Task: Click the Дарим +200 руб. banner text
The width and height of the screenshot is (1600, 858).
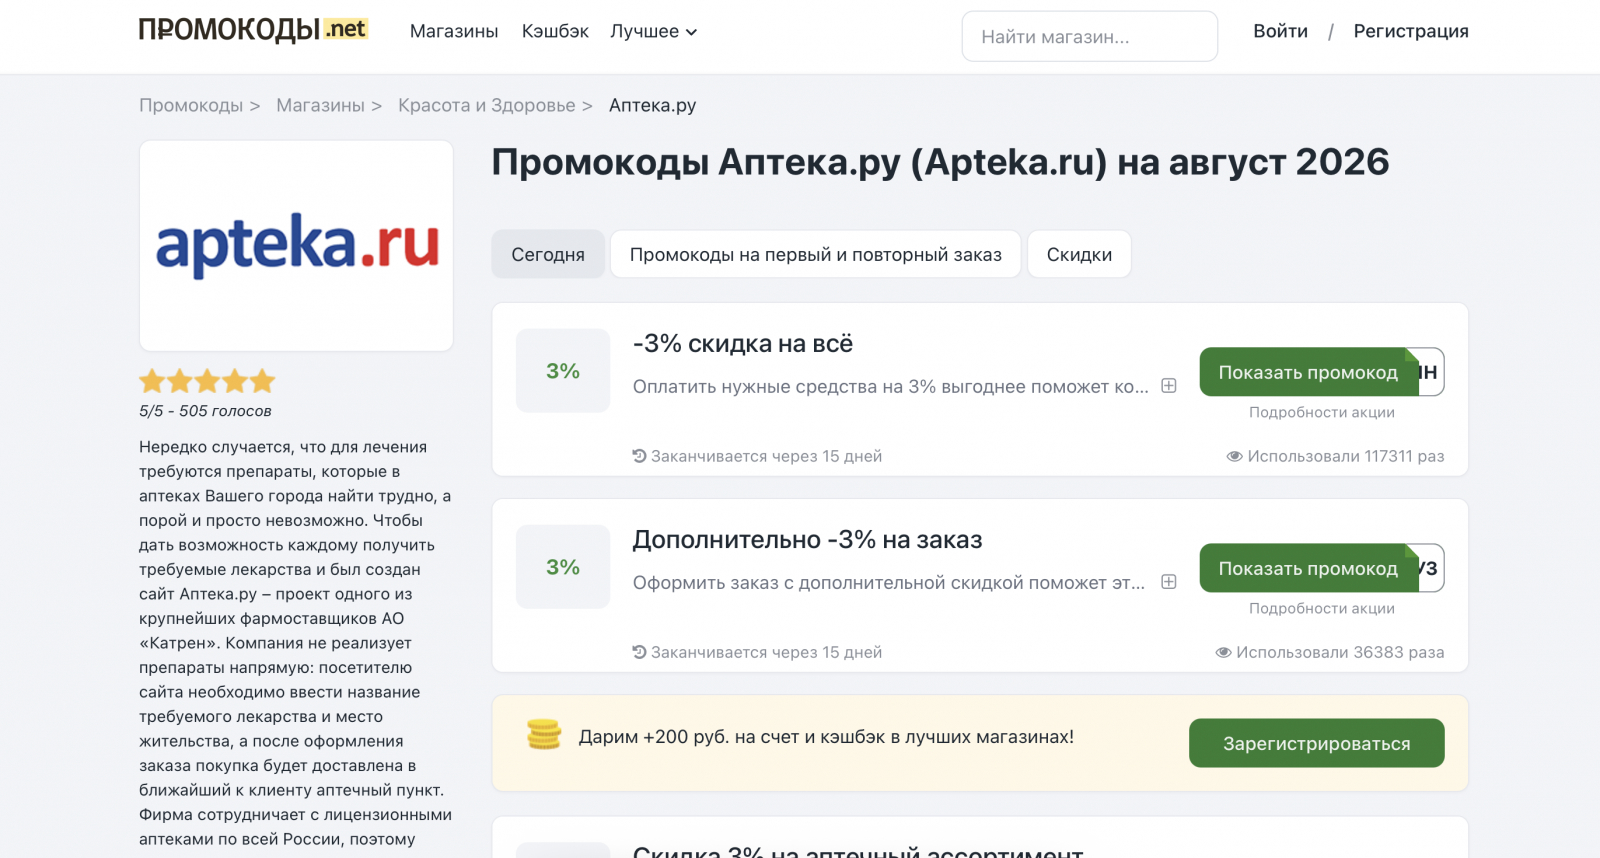Action: (x=826, y=737)
